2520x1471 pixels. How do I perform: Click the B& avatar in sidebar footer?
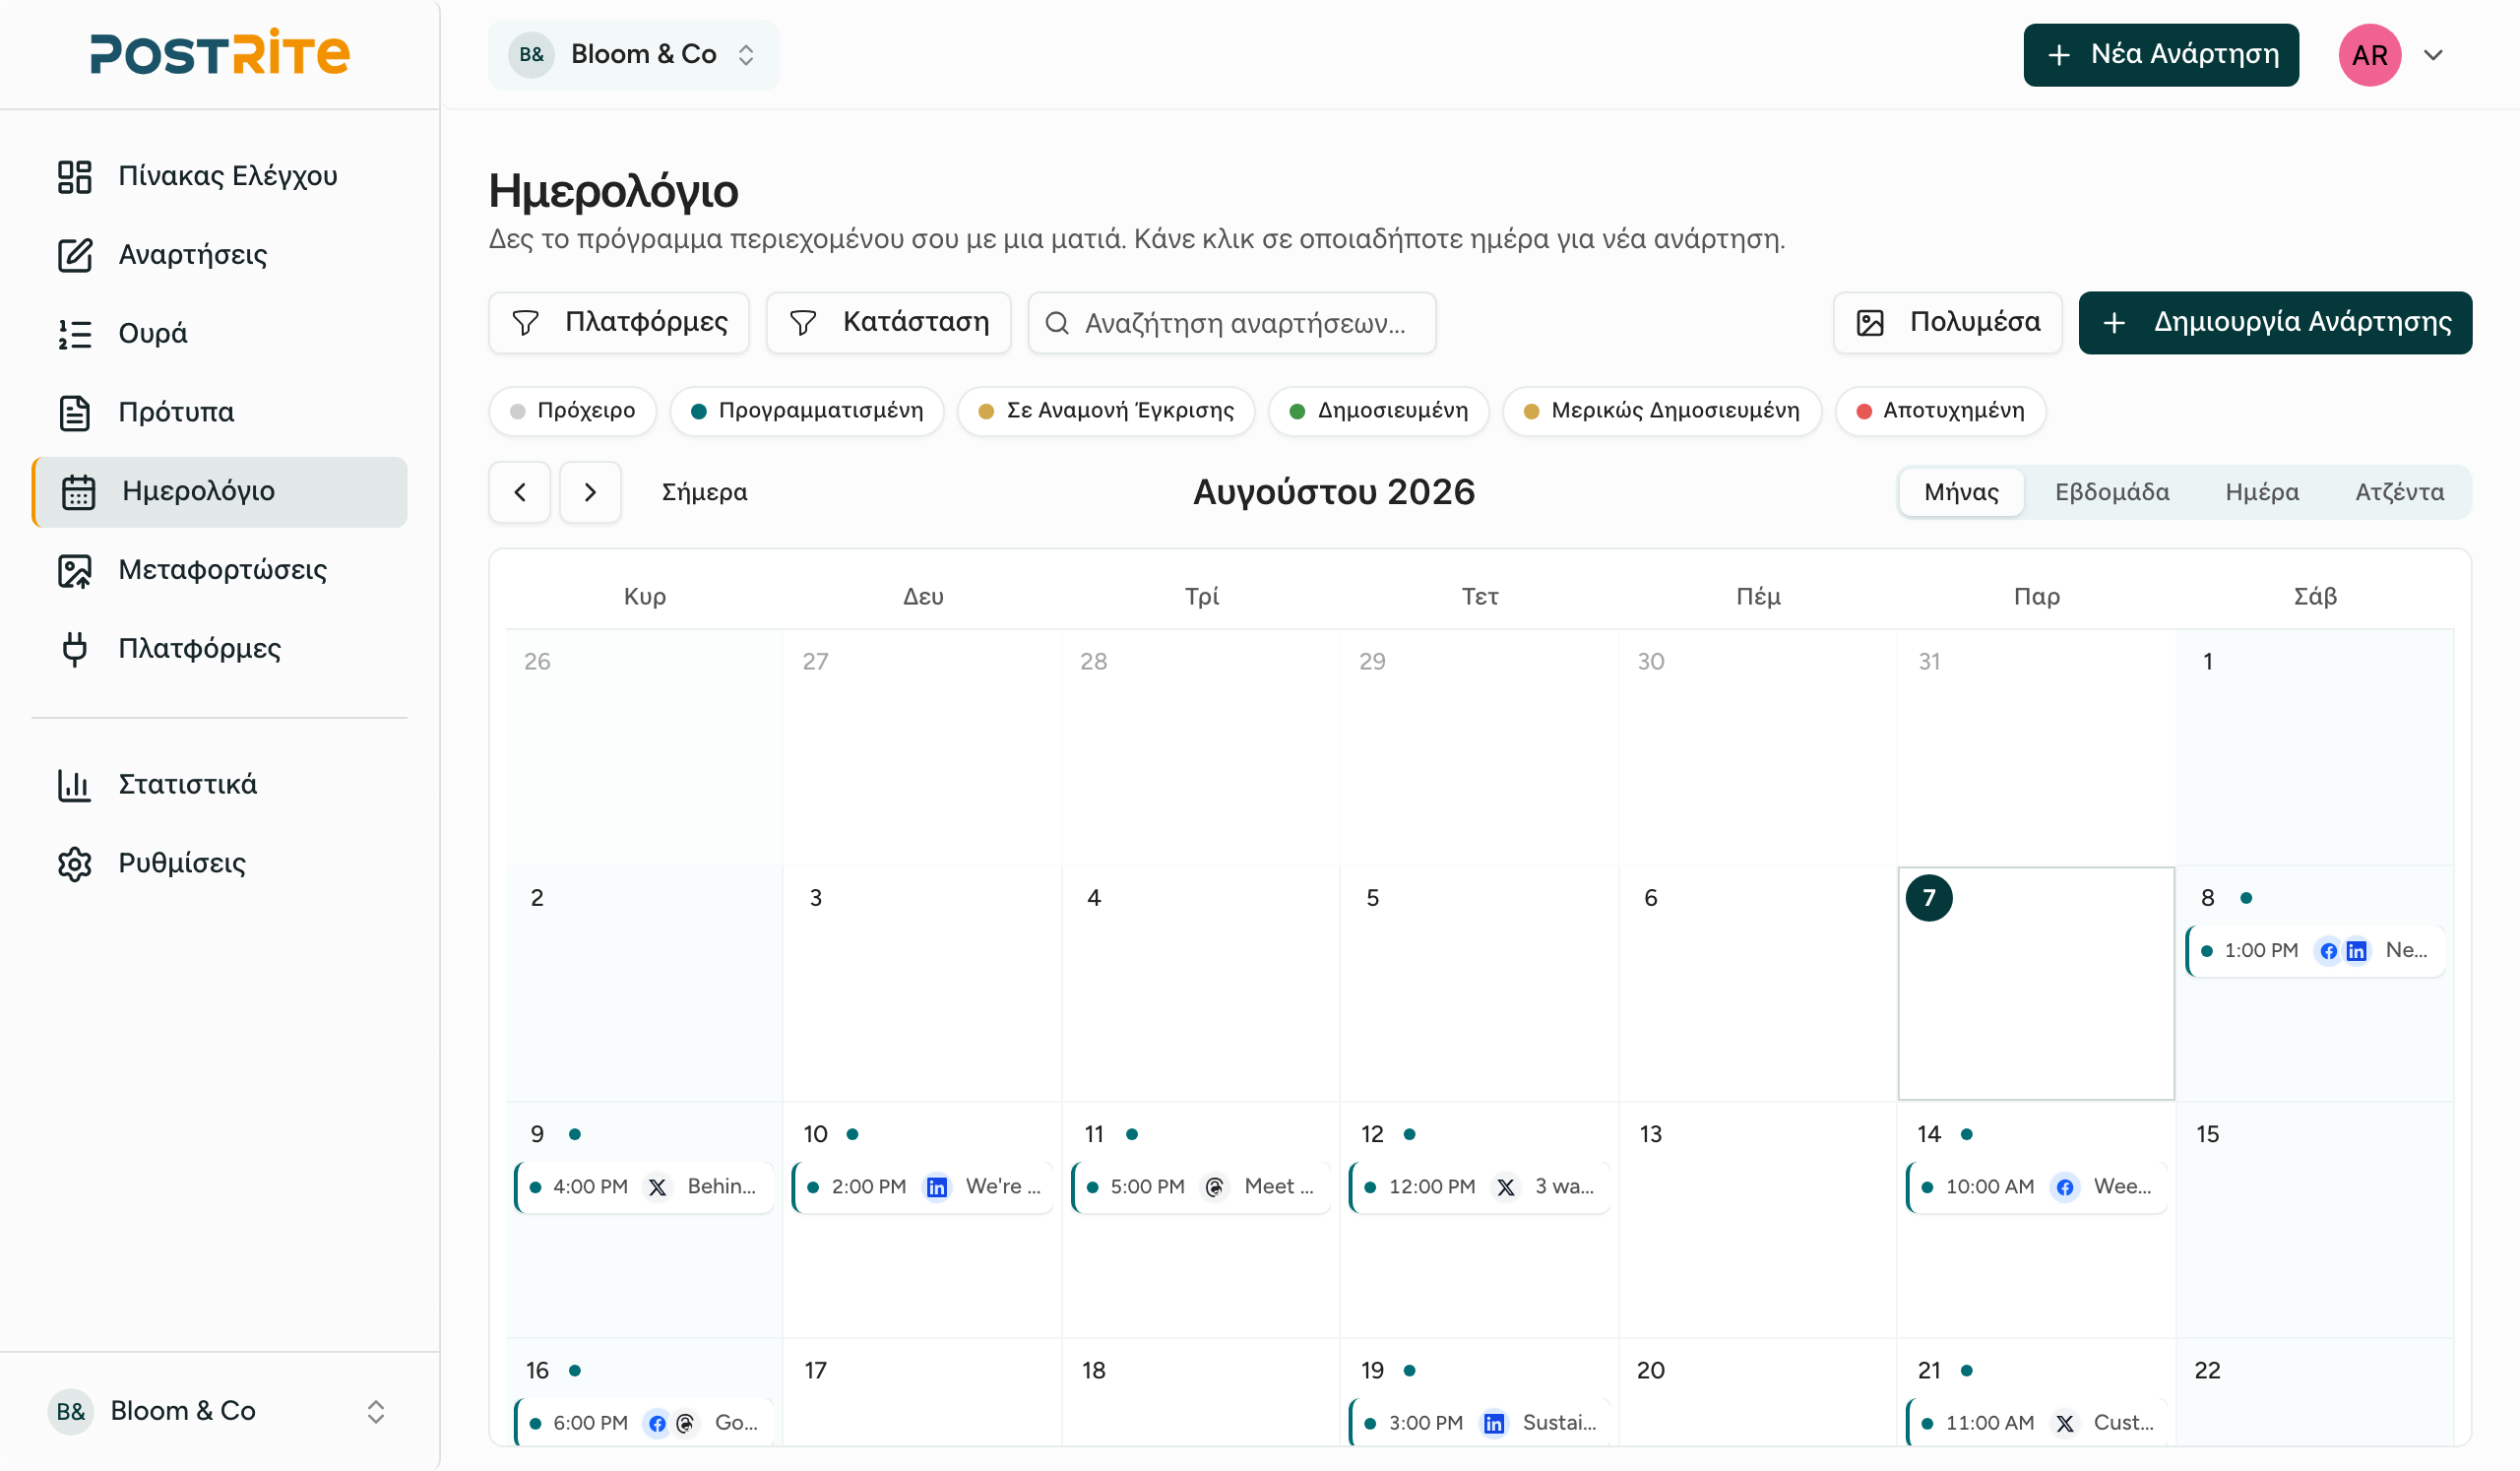click(x=71, y=1412)
